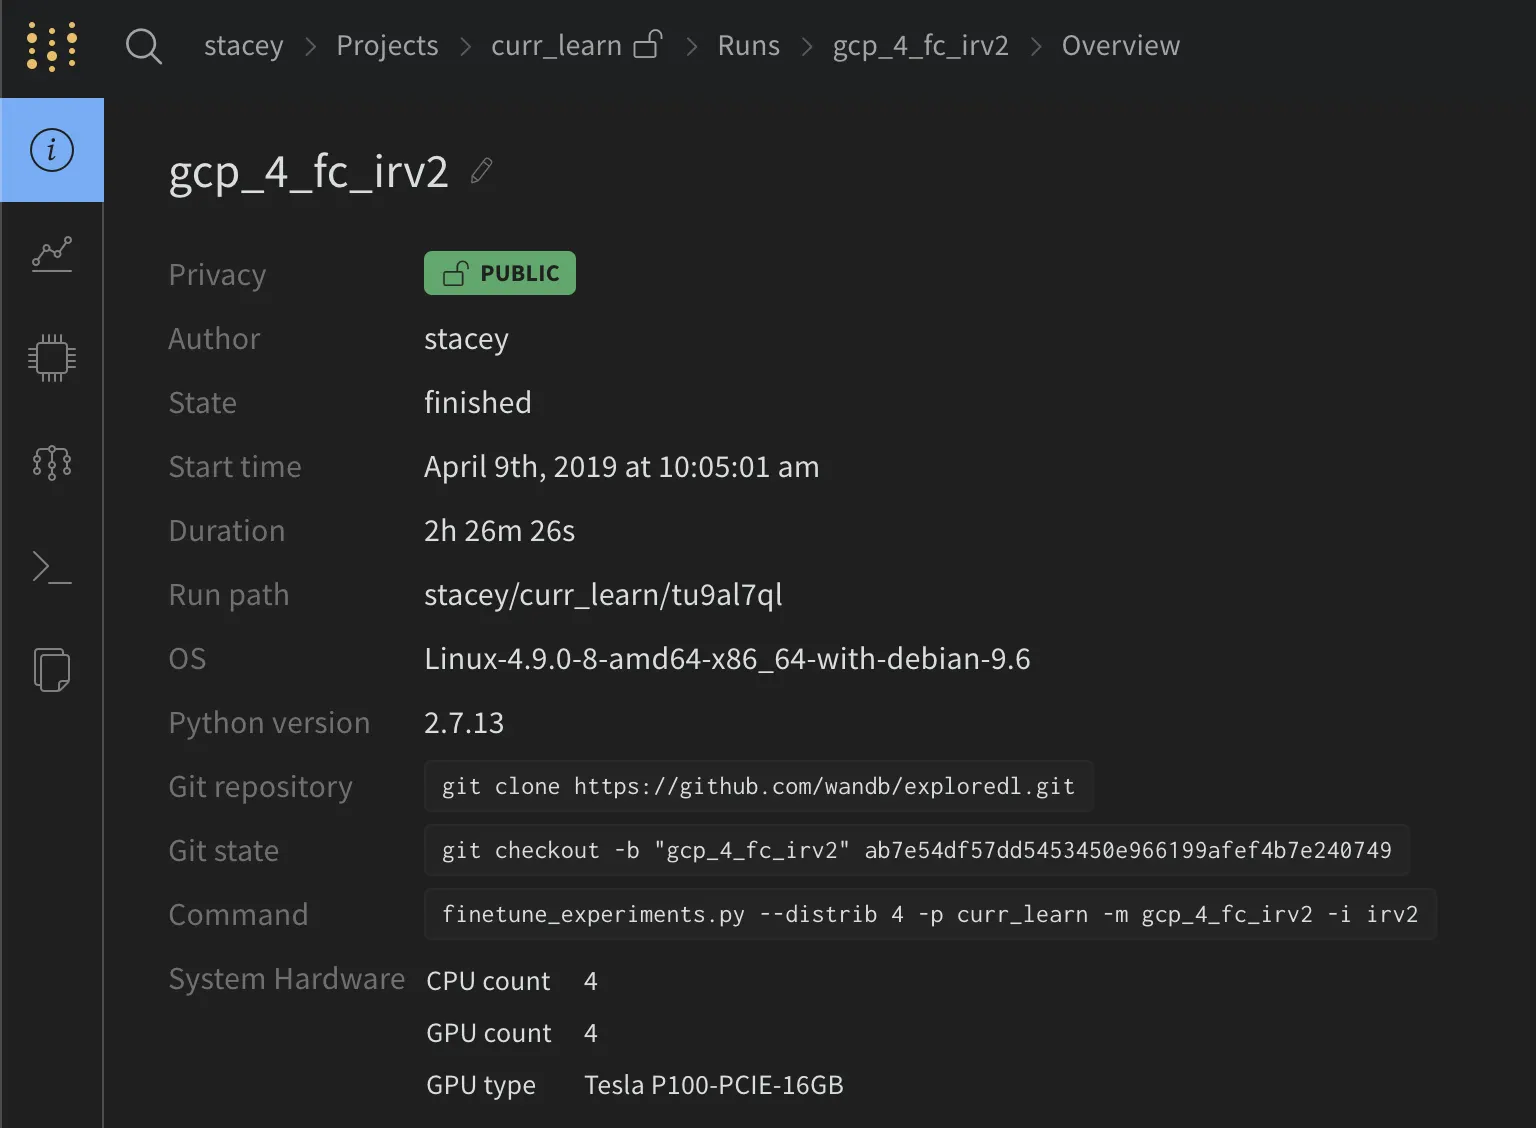The image size is (1536, 1128).
Task: Click gcp_4_fc_irv2 breadcrumb link
Action: click(x=920, y=46)
